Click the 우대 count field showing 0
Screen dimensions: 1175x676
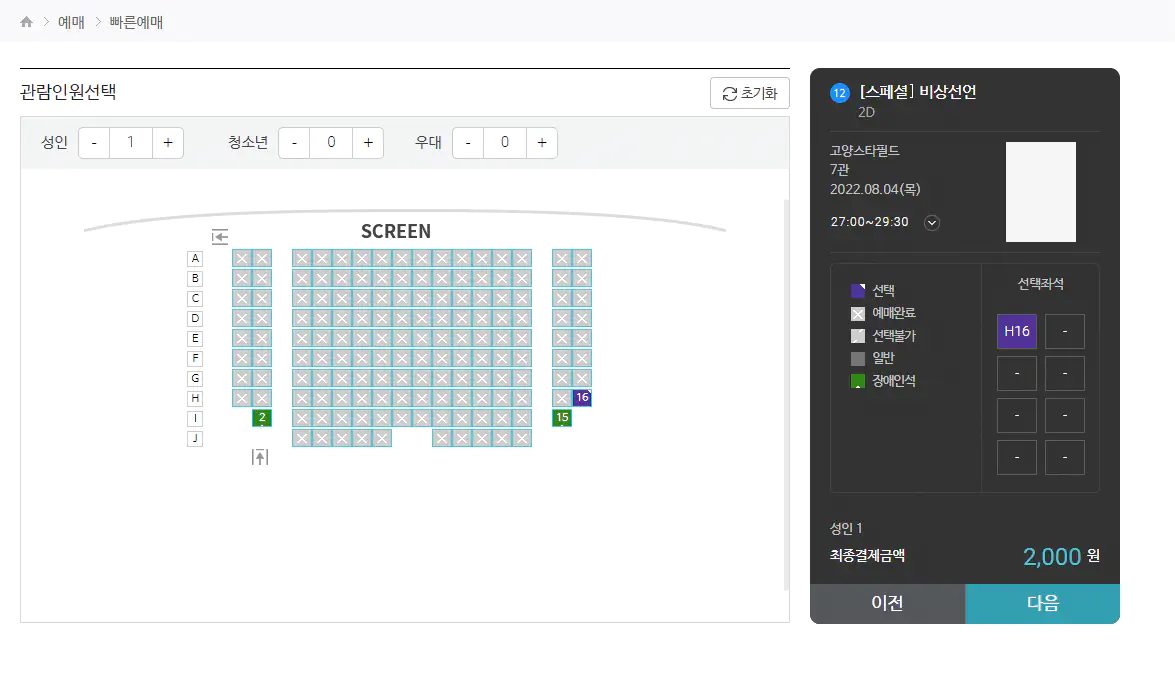coord(505,142)
